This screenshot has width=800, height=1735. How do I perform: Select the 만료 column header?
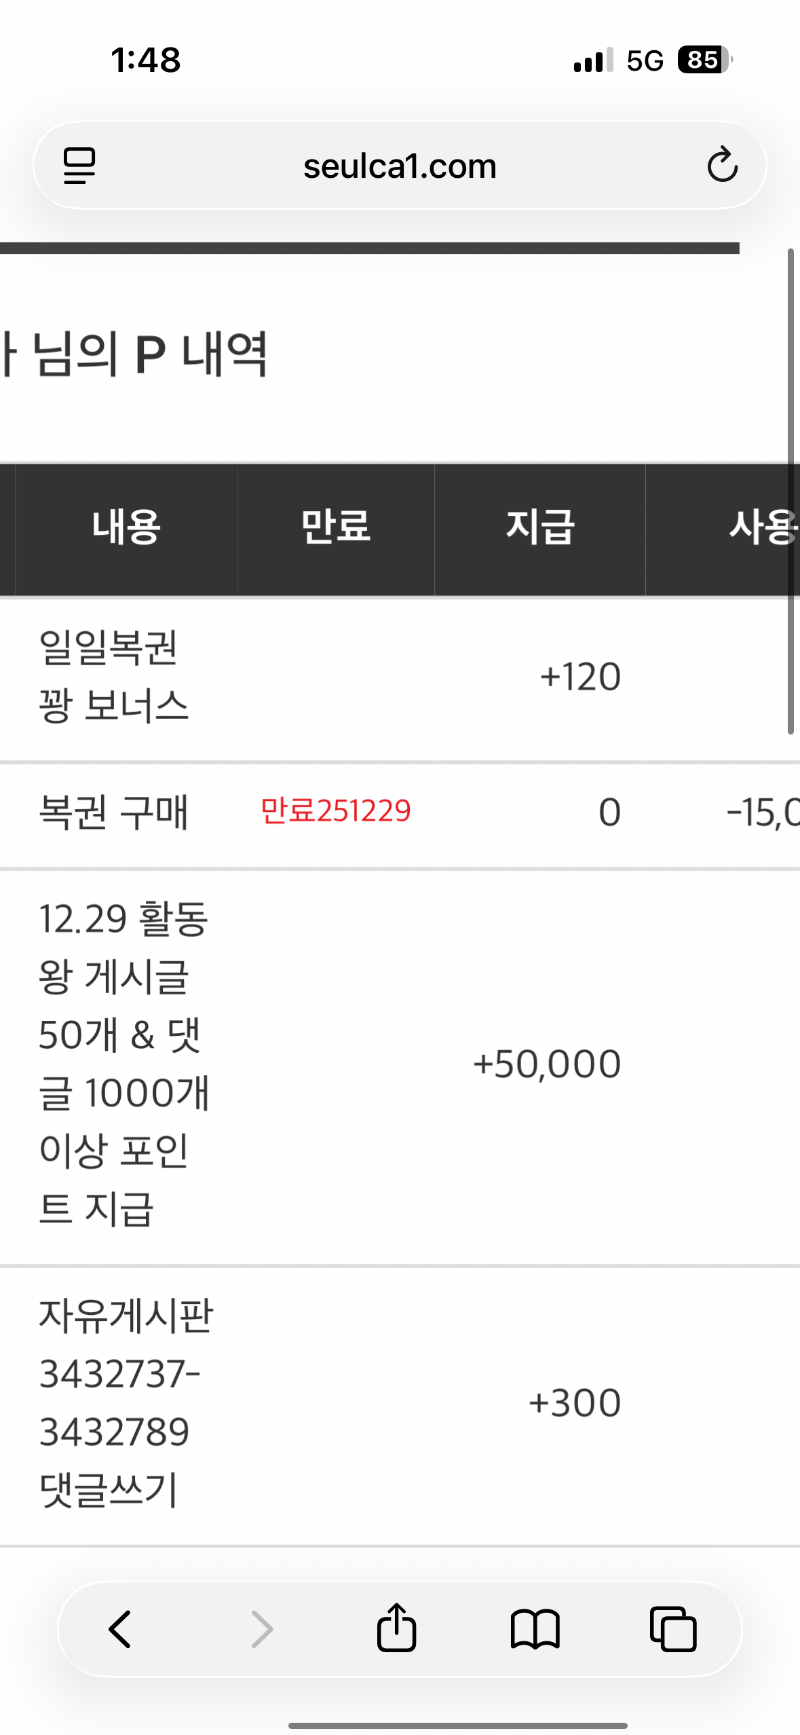pyautogui.click(x=336, y=527)
